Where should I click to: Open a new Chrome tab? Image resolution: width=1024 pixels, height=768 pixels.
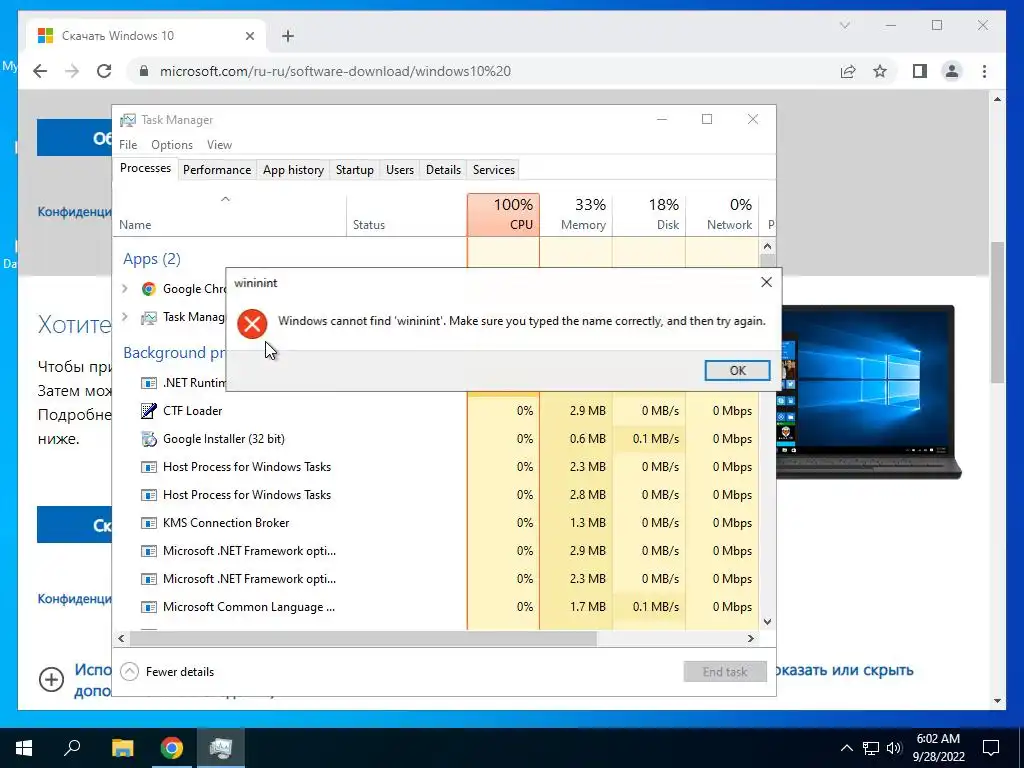coord(288,36)
